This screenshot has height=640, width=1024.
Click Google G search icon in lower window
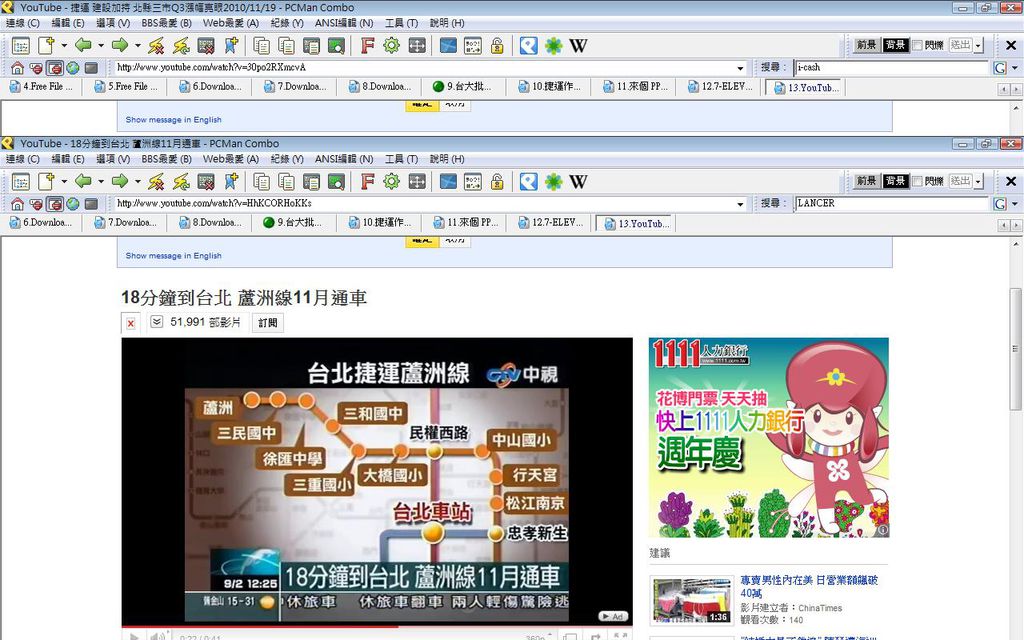point(1000,204)
